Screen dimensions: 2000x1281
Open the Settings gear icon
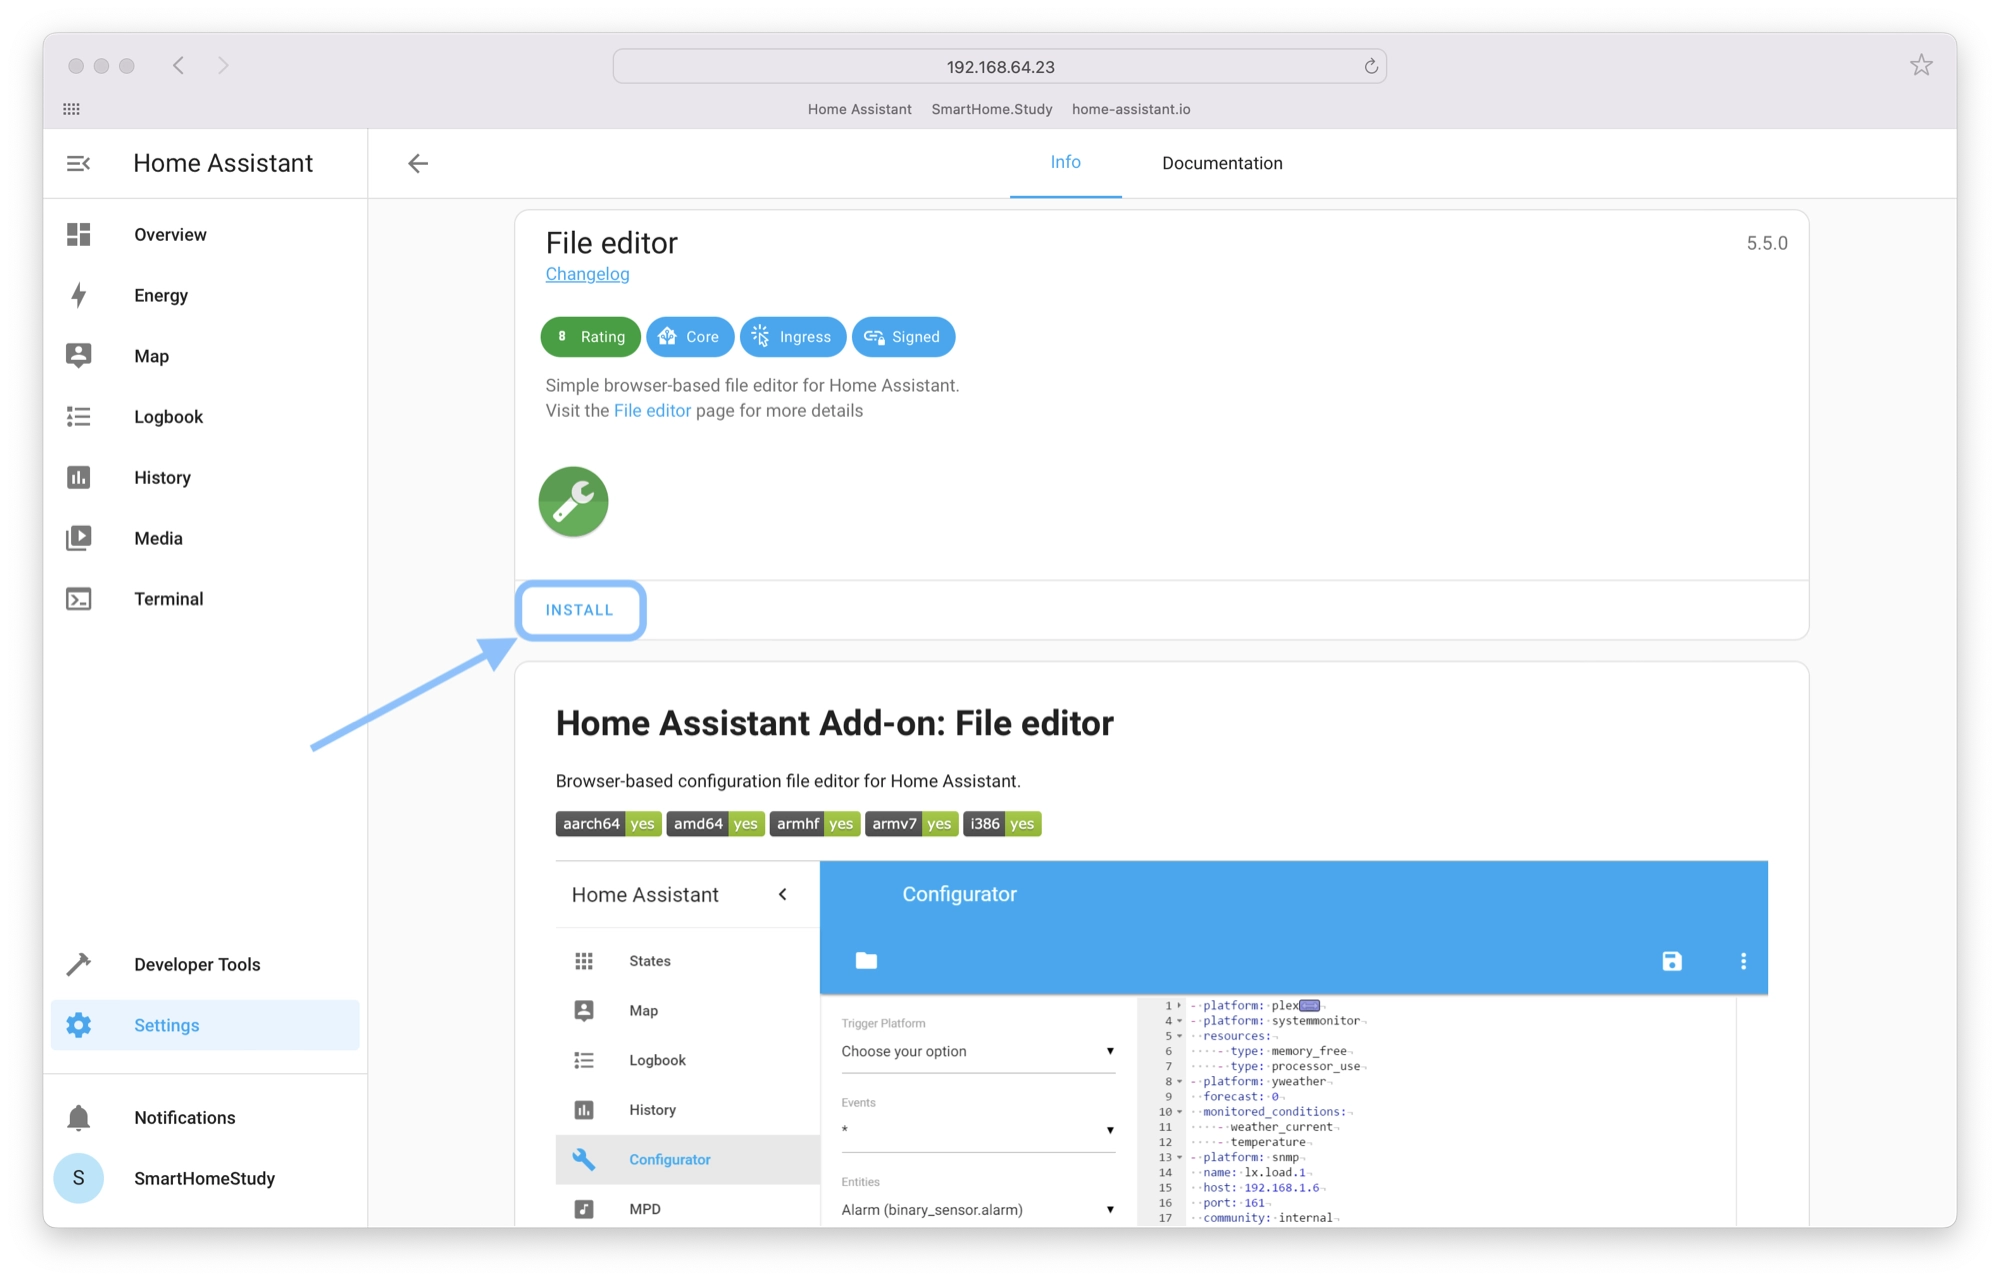coord(78,1025)
